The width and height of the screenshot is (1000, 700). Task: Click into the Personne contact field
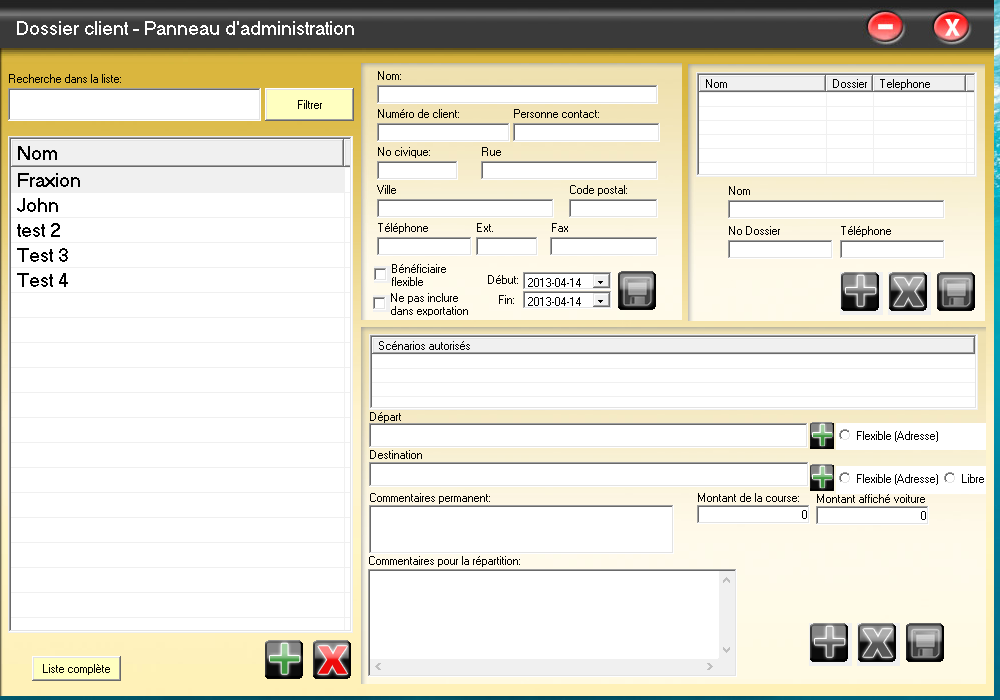[x=586, y=132]
